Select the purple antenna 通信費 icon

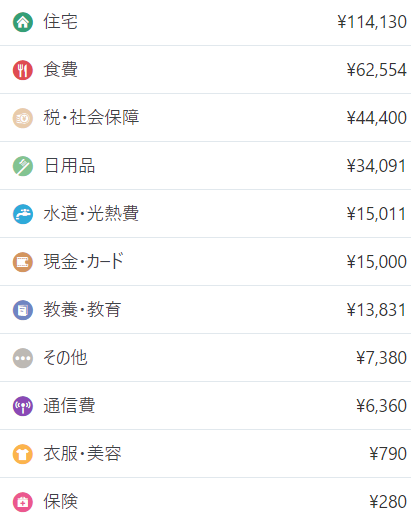(x=23, y=406)
